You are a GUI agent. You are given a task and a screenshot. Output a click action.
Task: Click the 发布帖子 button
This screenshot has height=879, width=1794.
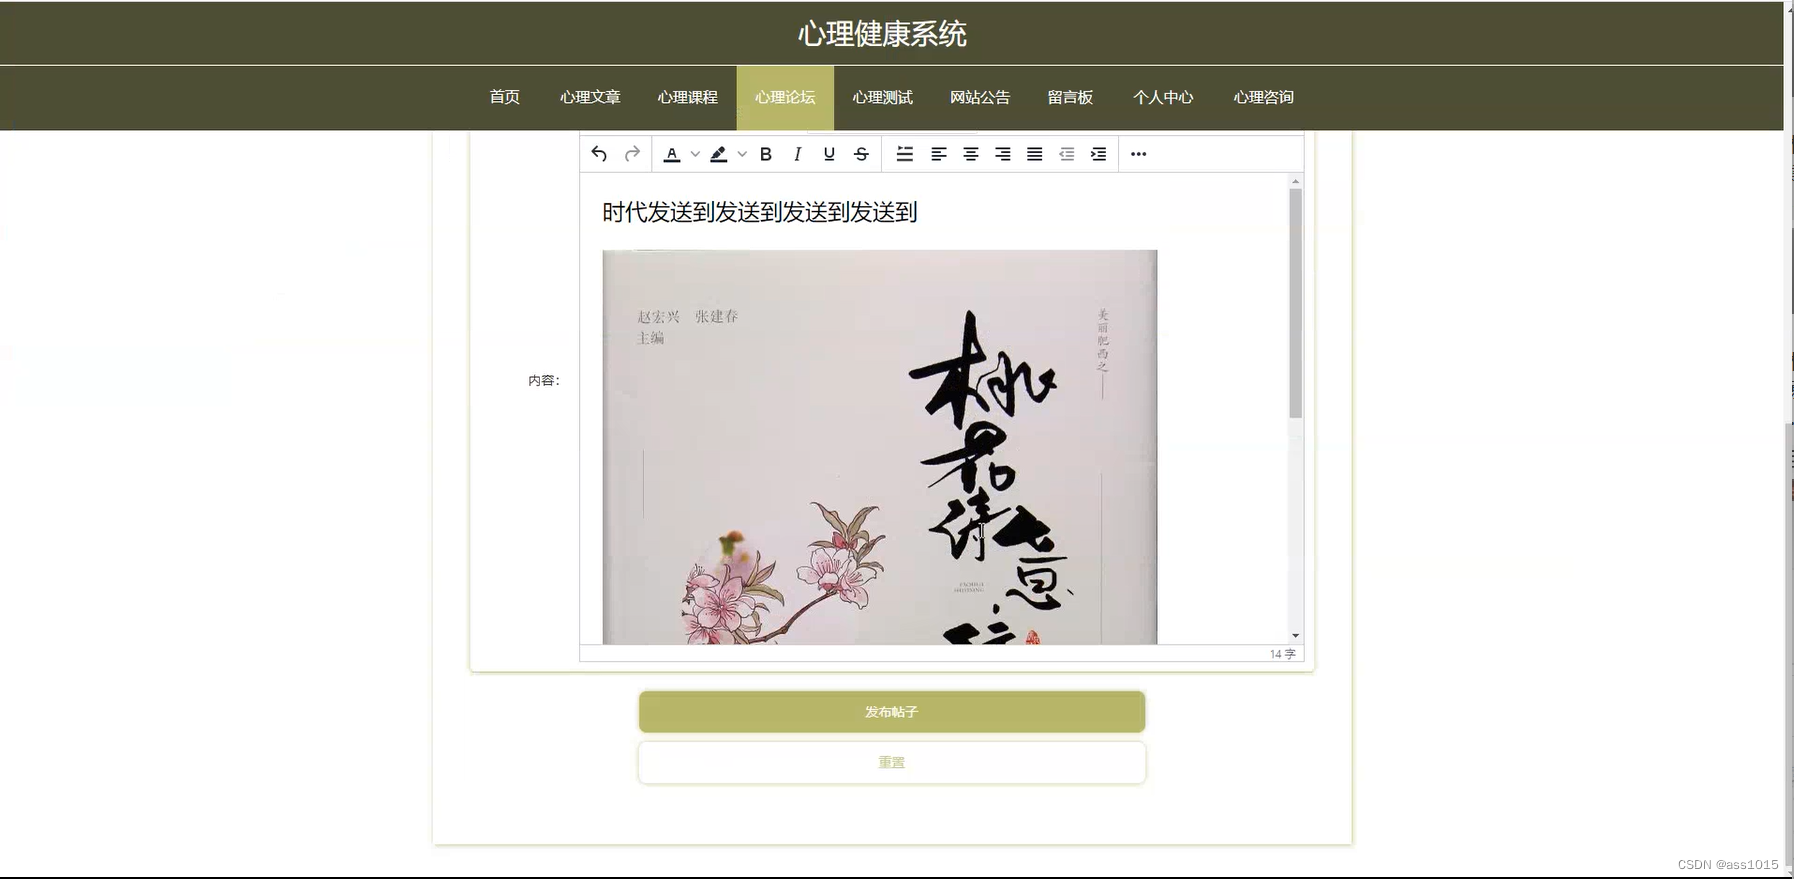tap(892, 712)
